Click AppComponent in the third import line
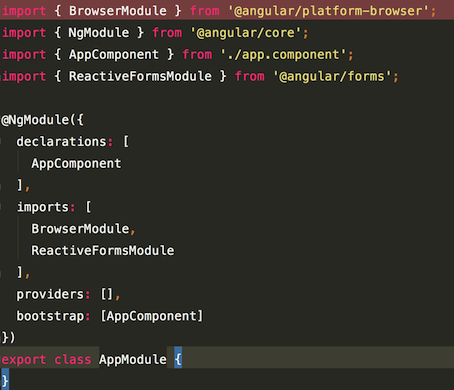This screenshot has height=390, width=454. 114,54
